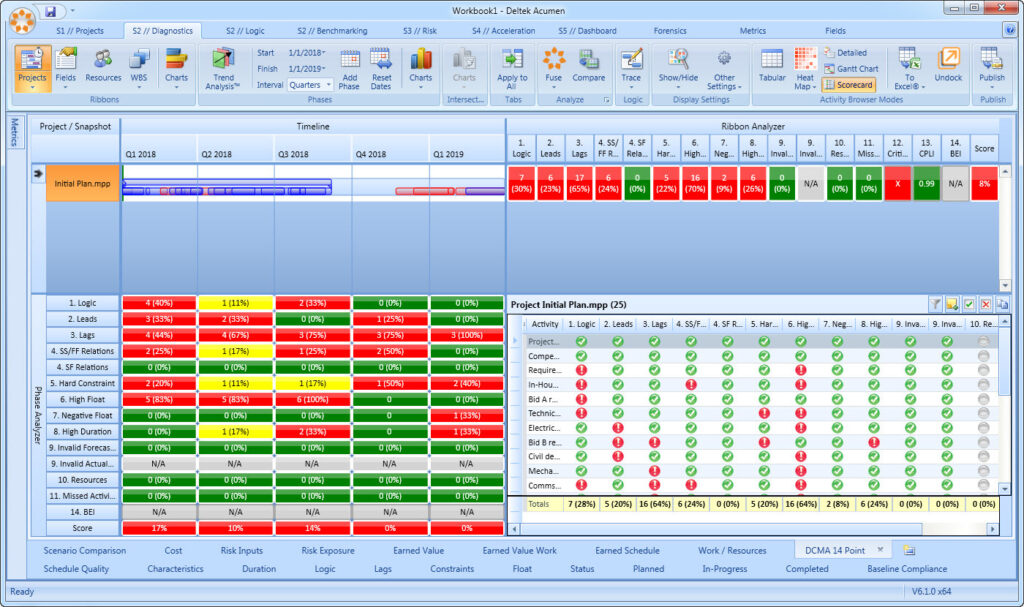Toggle the Scorecard display mode
The width and height of the screenshot is (1024, 607).
tap(848, 86)
